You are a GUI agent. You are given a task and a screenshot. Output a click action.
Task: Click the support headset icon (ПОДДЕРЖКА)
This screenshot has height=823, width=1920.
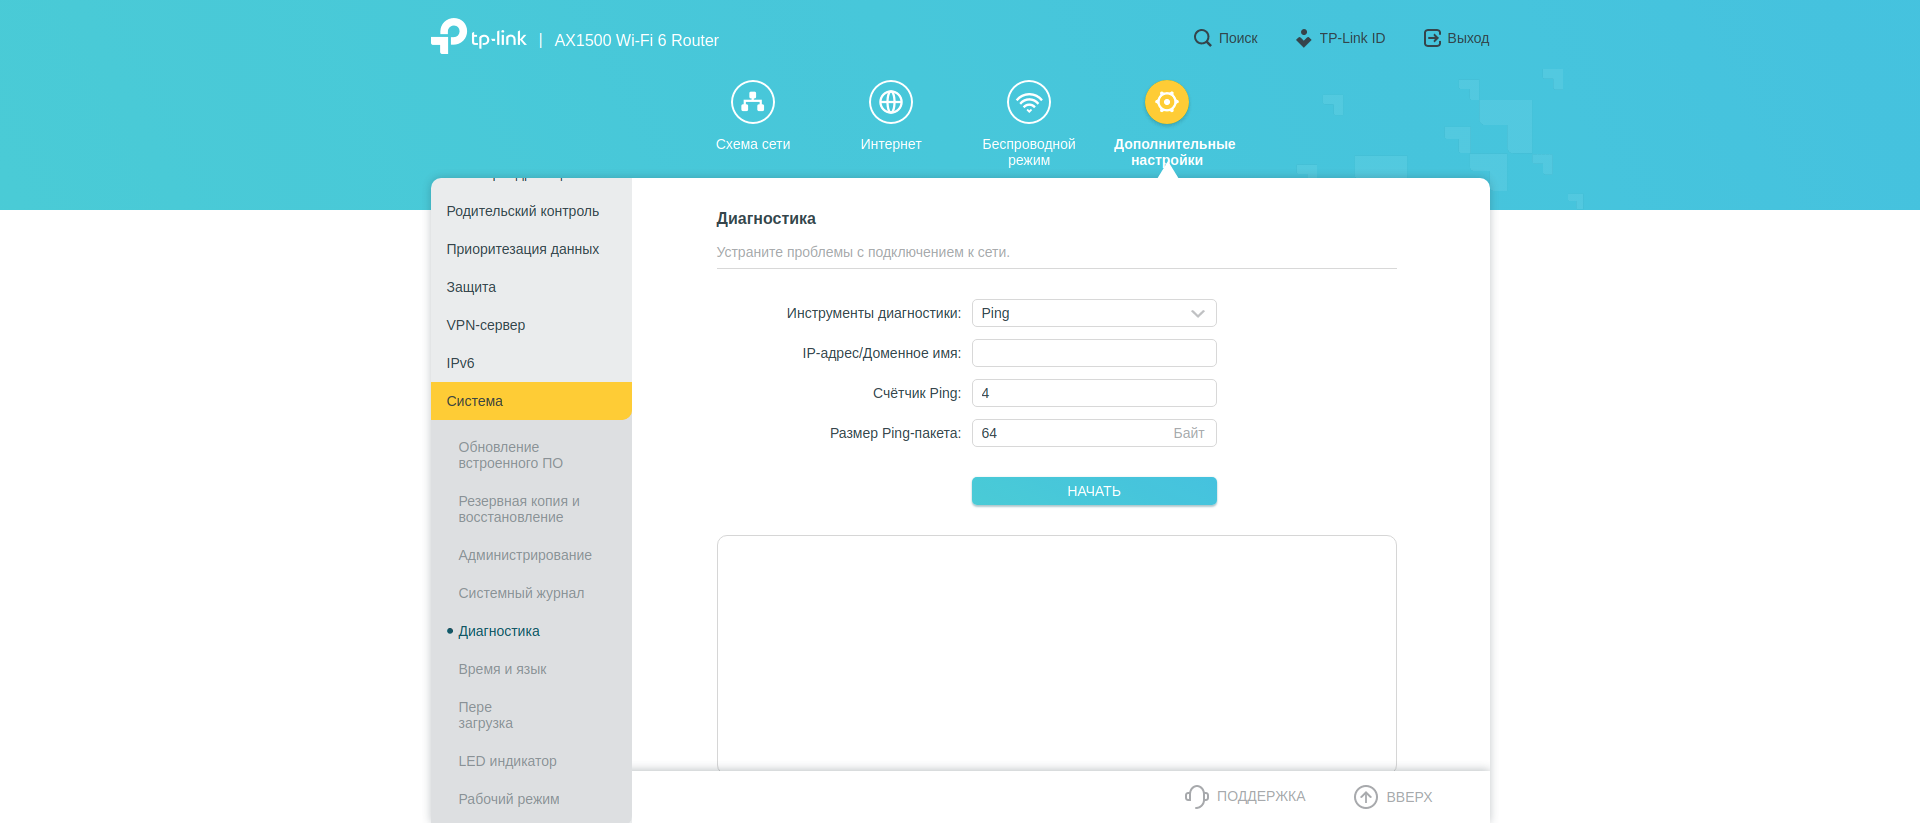[1196, 796]
